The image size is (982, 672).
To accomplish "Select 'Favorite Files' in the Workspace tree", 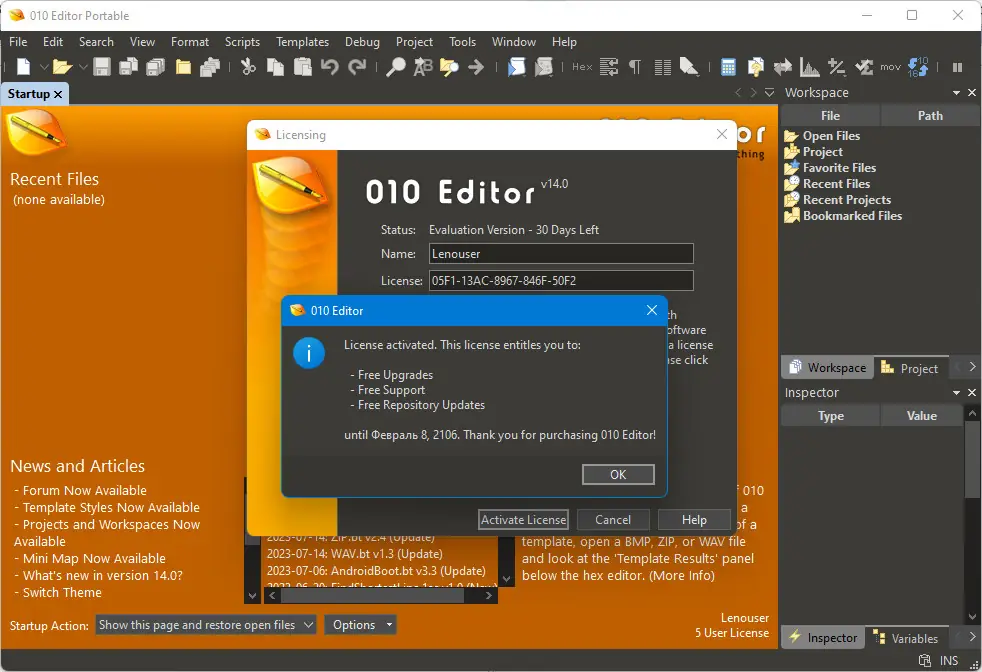I will [x=839, y=168].
